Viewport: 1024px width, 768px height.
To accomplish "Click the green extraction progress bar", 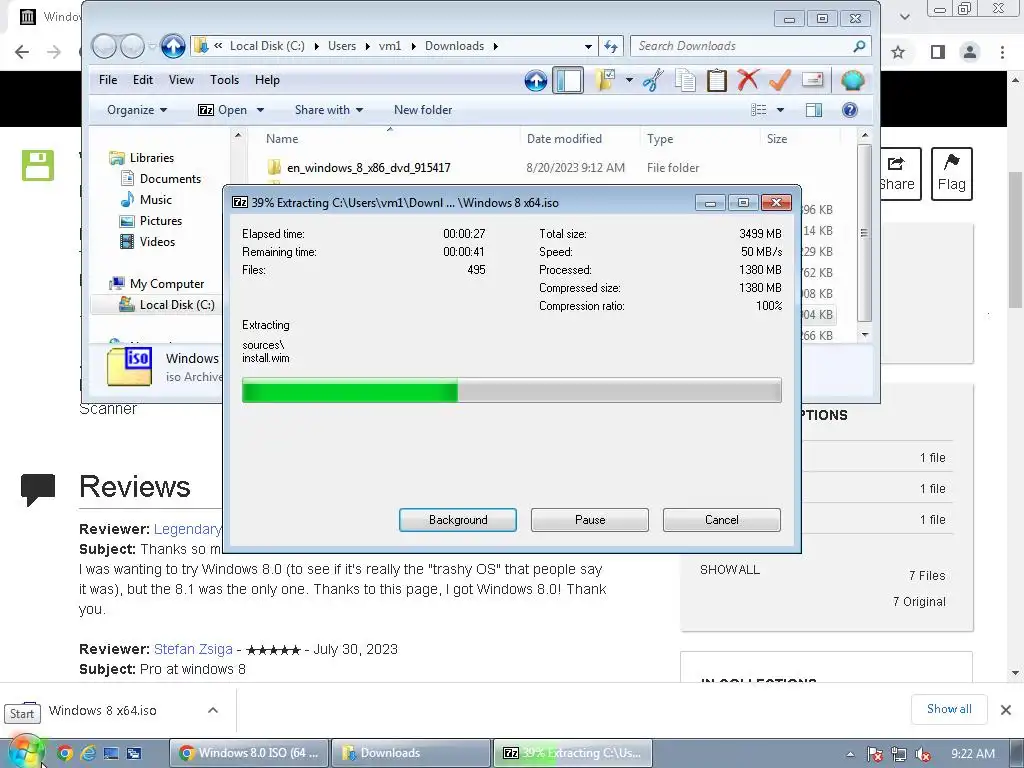I will point(511,390).
